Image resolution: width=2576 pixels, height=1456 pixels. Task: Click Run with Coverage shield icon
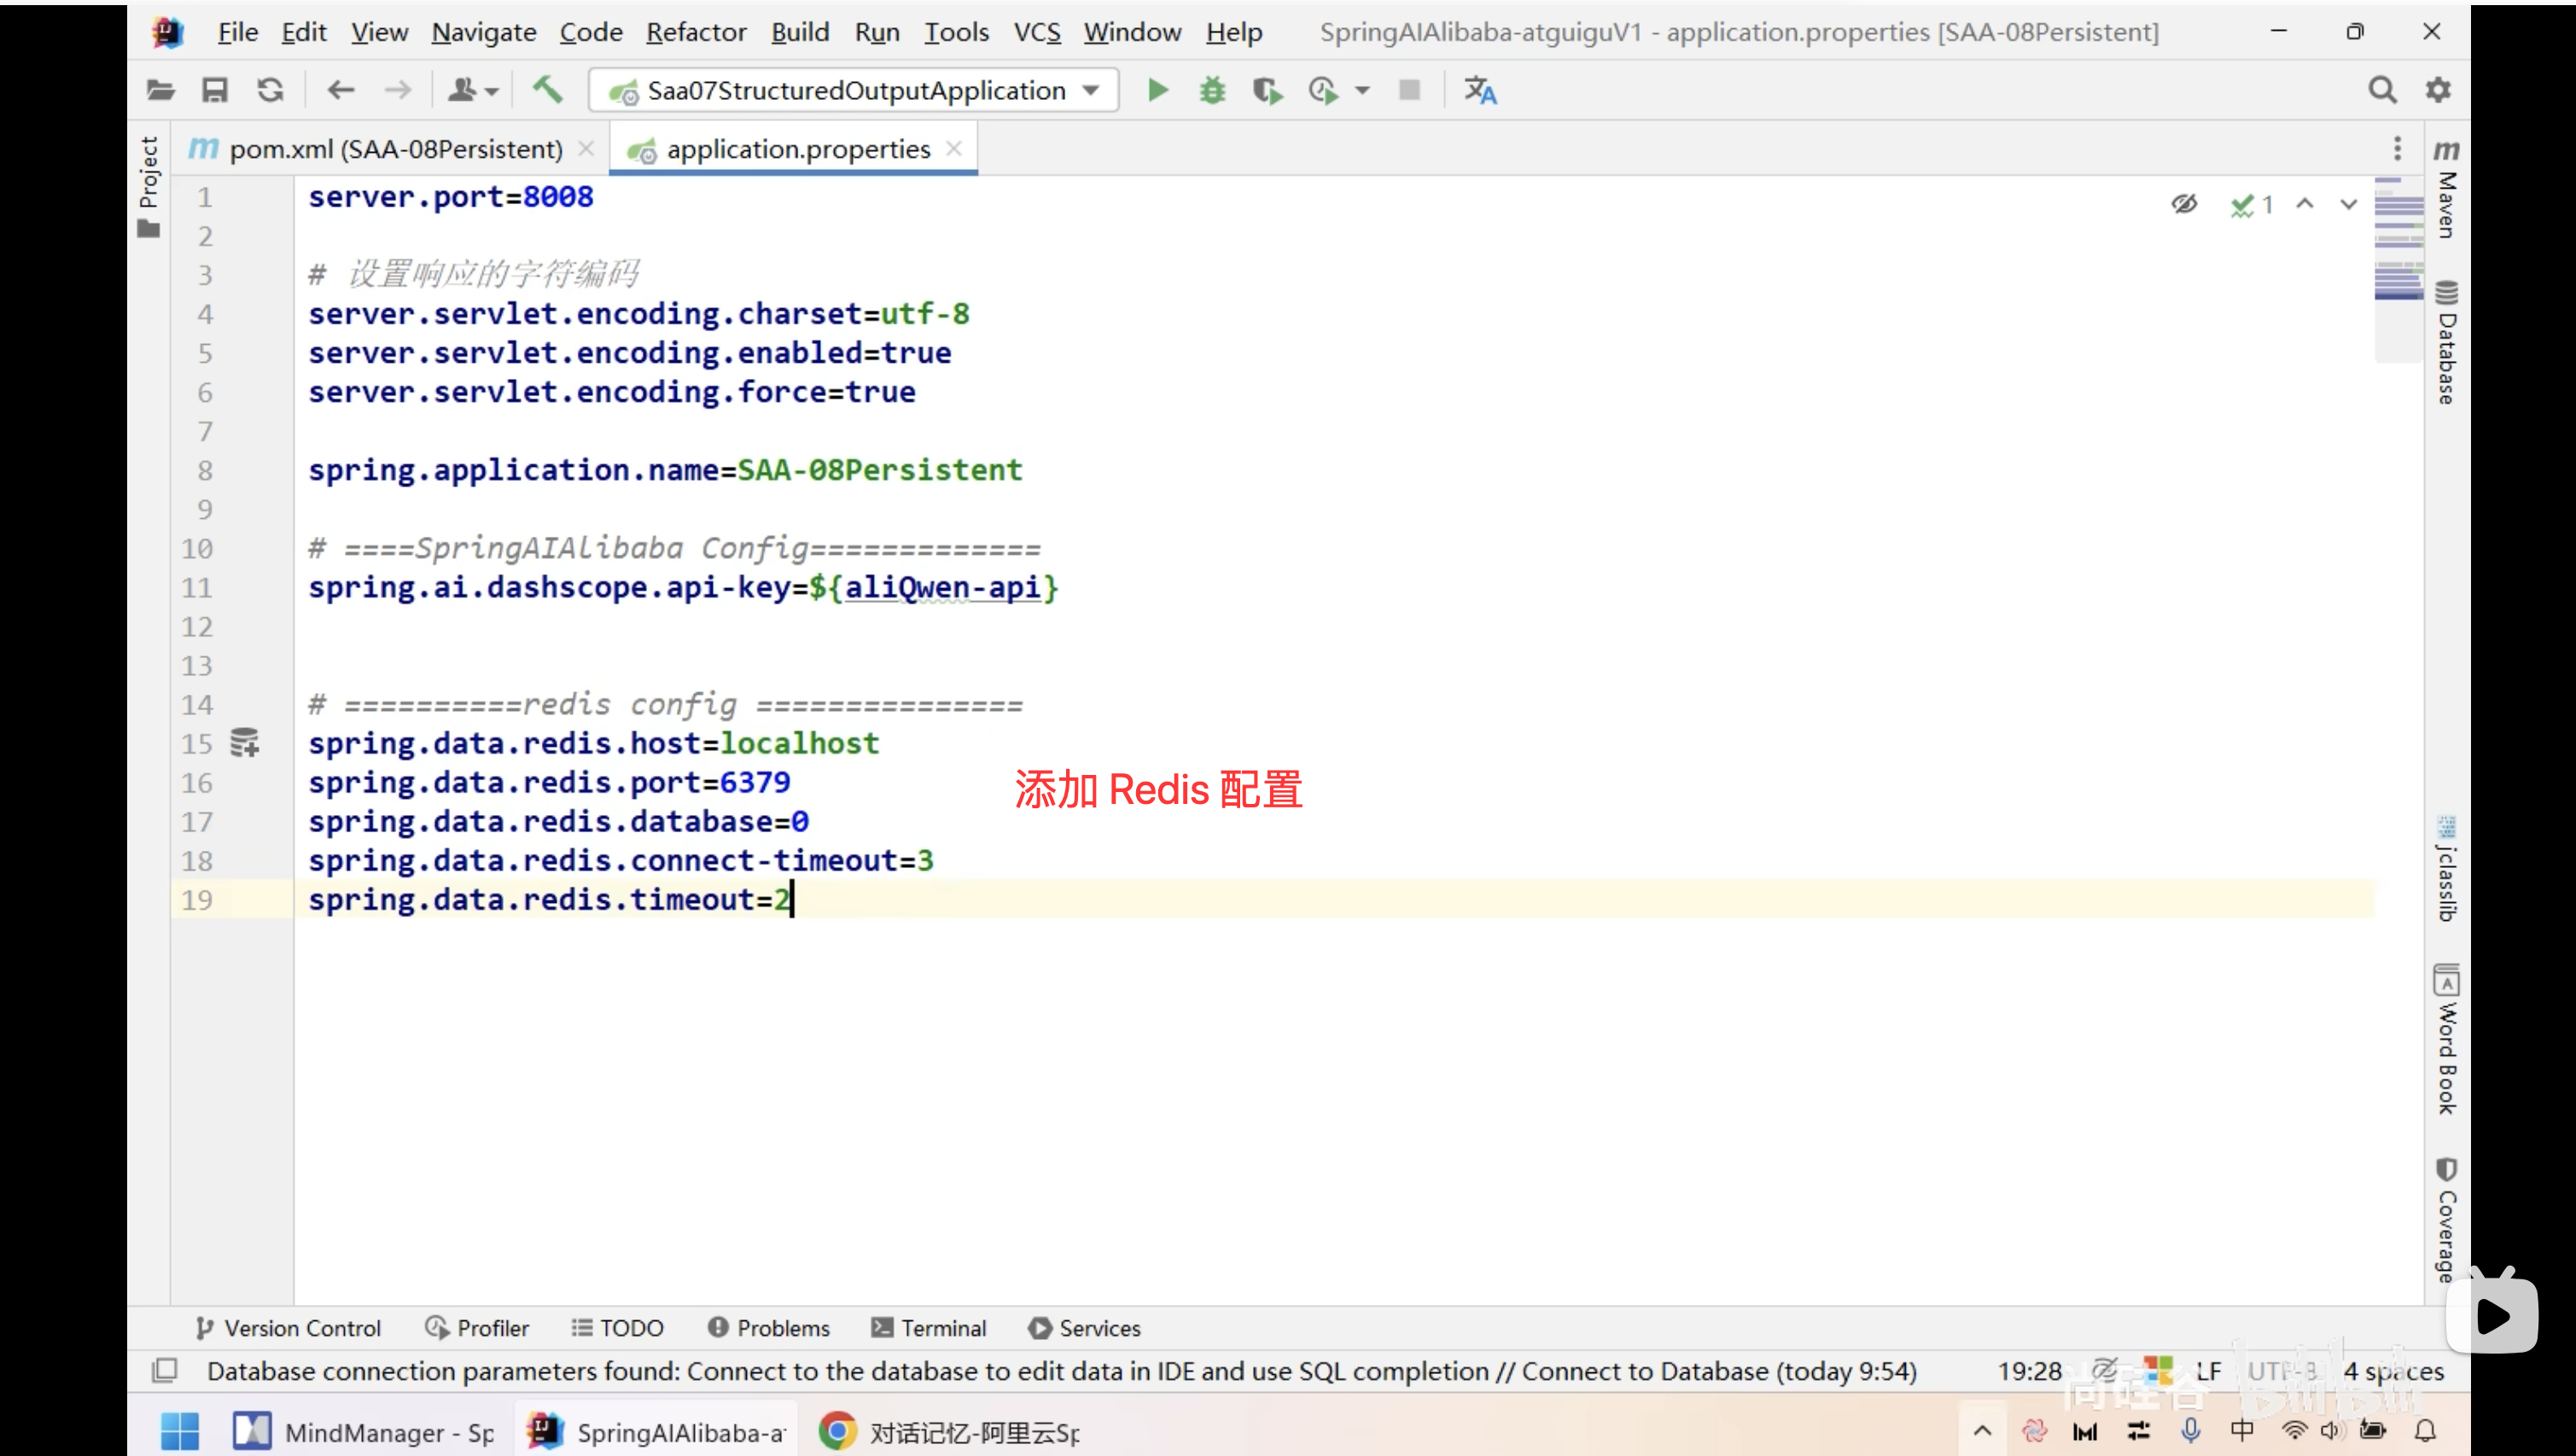[x=1267, y=90]
